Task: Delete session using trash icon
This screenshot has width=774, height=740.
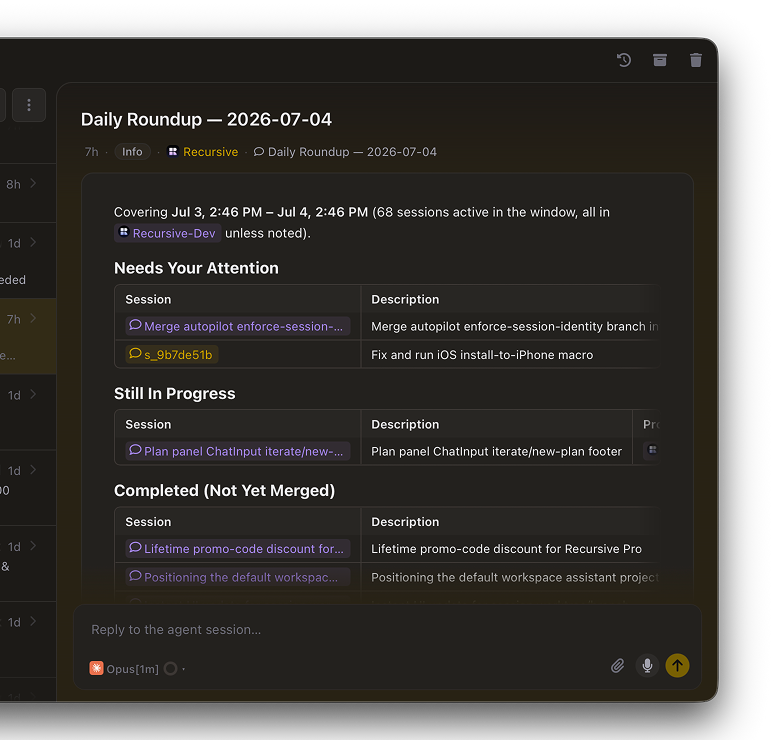Action: click(x=696, y=60)
